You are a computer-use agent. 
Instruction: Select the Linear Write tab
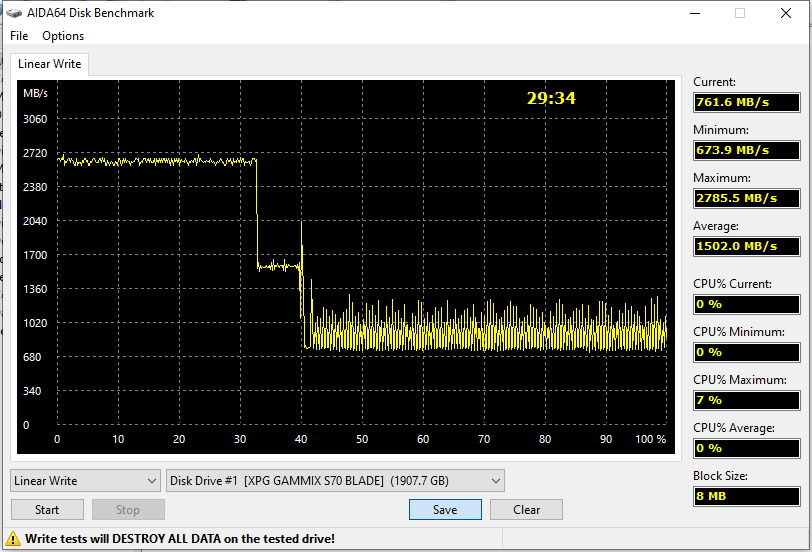point(50,64)
